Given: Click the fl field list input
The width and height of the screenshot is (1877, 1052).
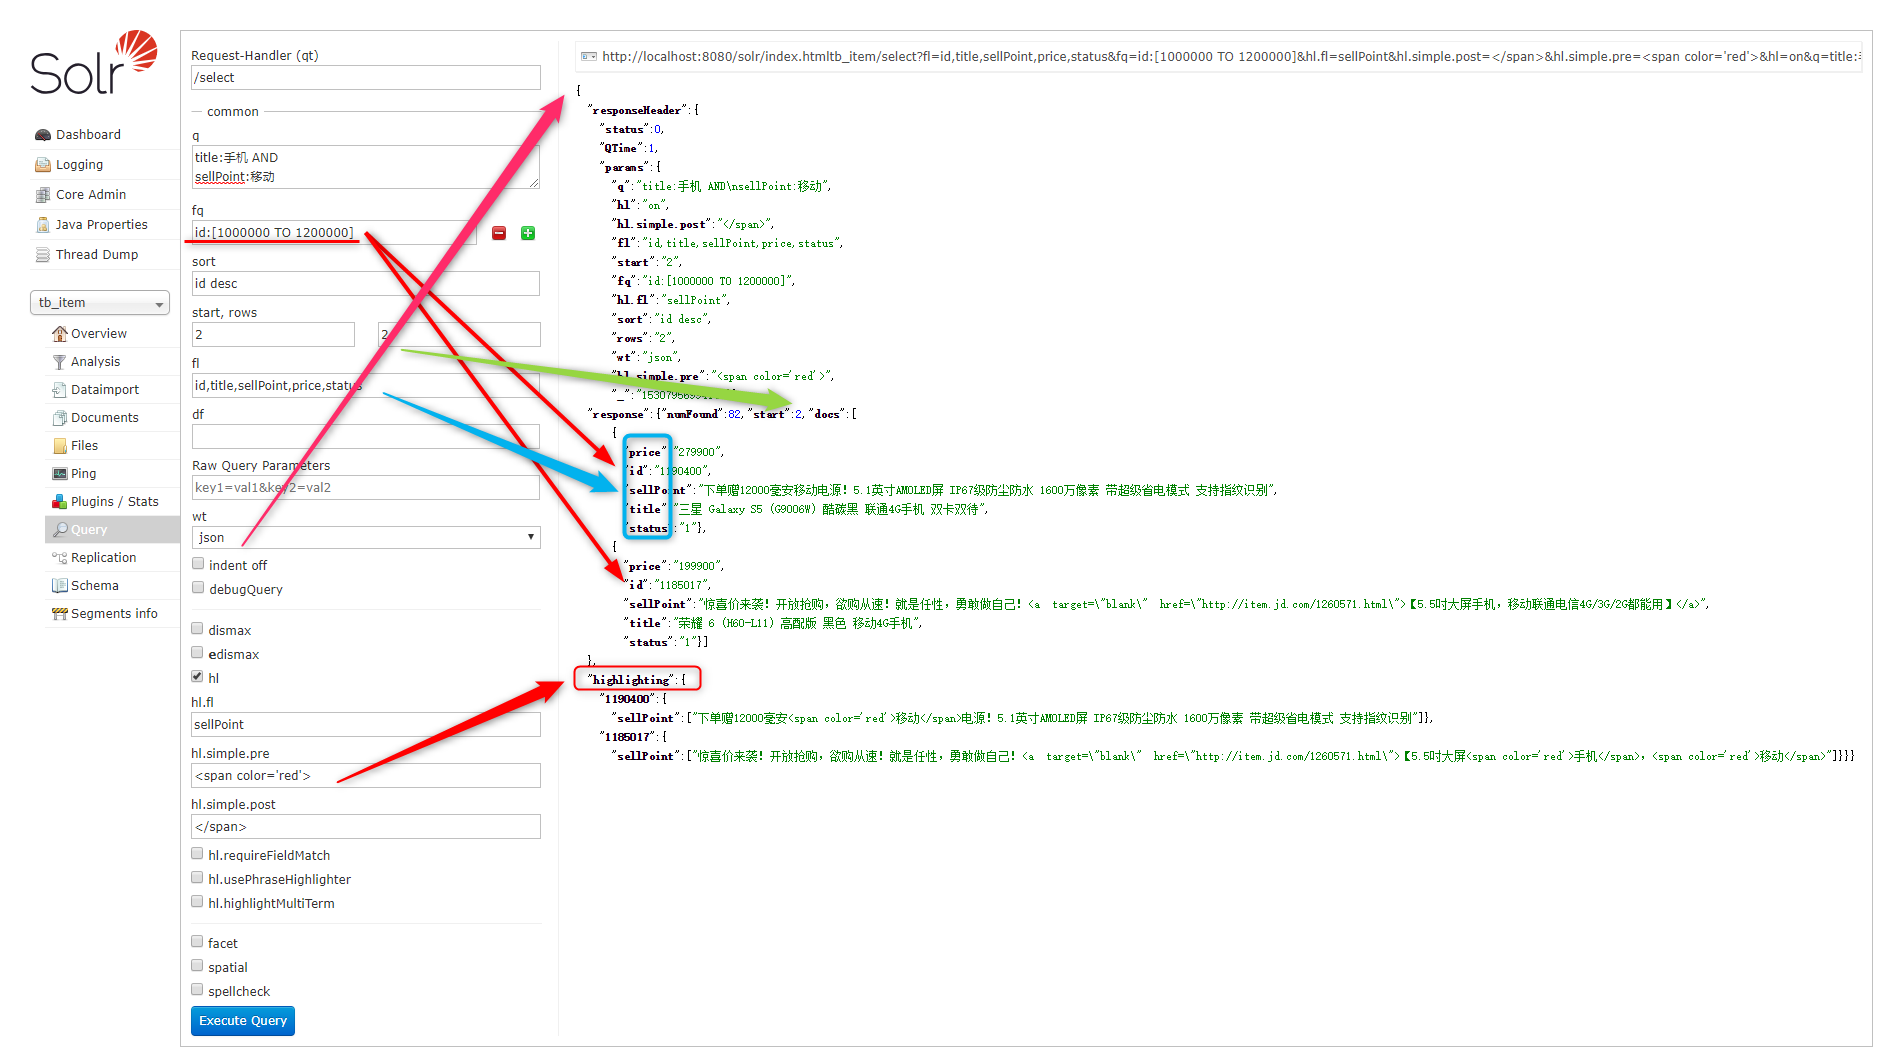Looking at the screenshot, I should point(366,386).
